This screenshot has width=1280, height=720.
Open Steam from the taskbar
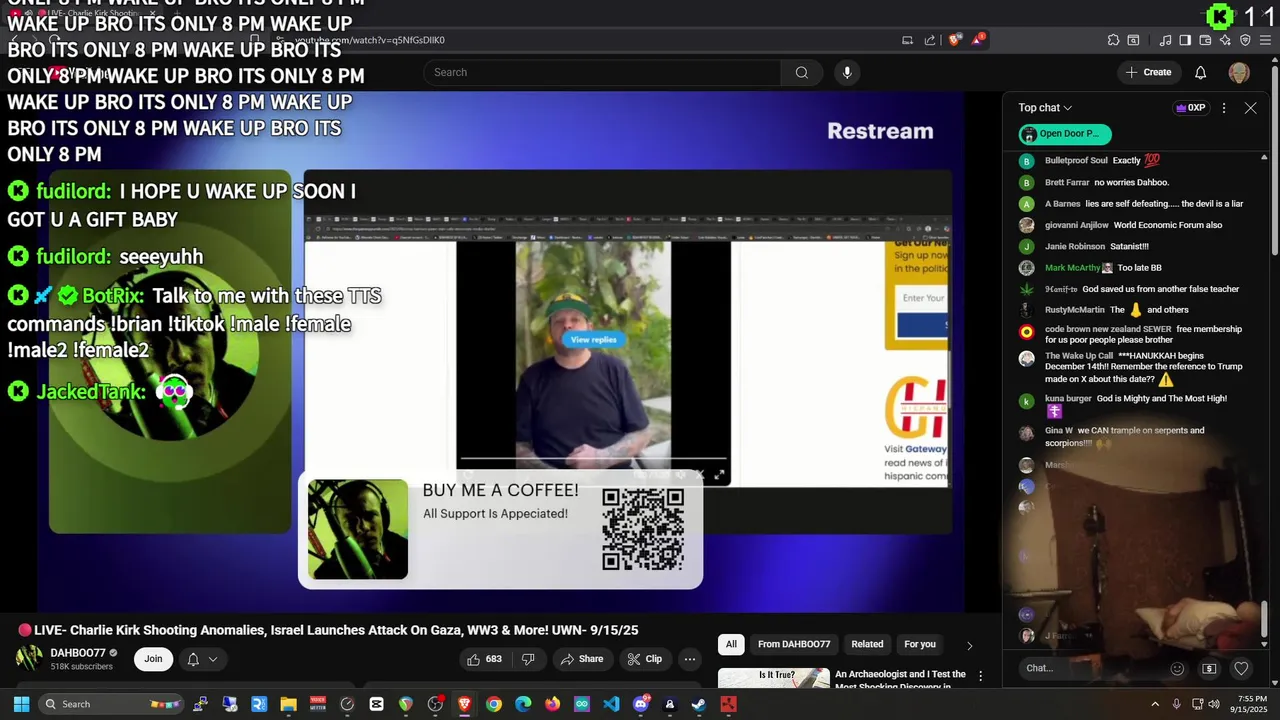[699, 704]
